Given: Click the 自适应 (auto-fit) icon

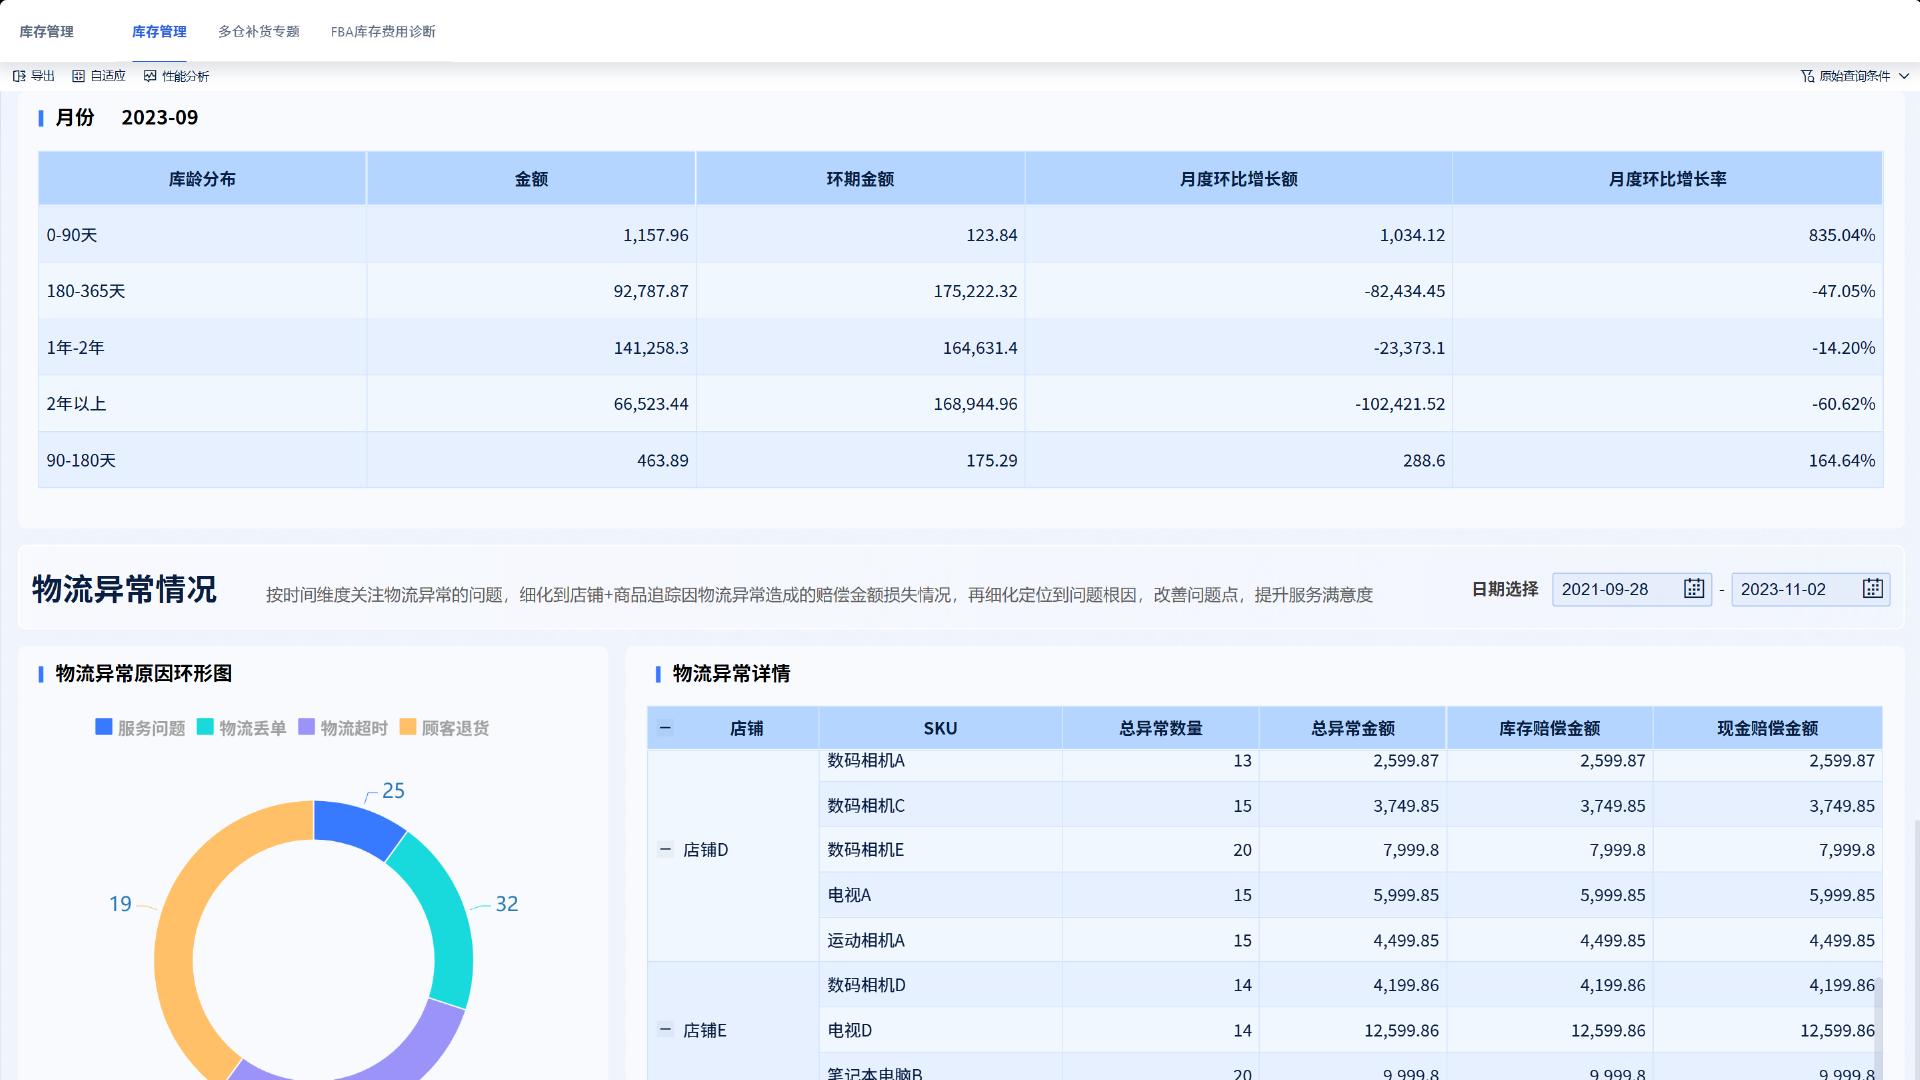Looking at the screenshot, I should (77, 75).
